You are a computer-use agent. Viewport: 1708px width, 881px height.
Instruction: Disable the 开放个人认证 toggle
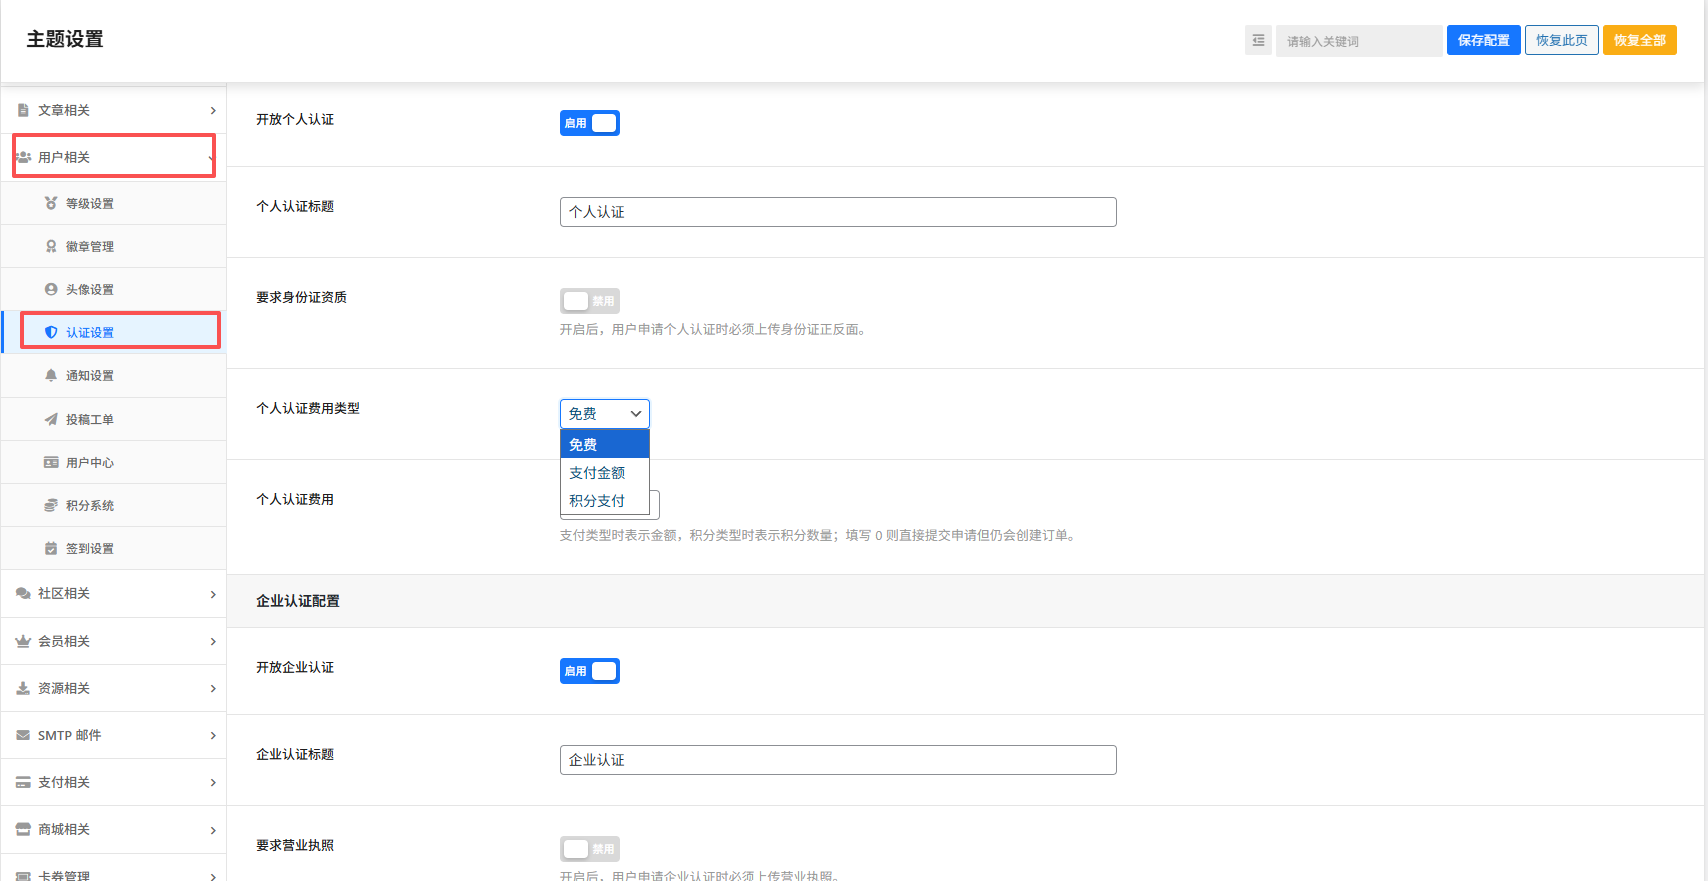[x=590, y=123]
